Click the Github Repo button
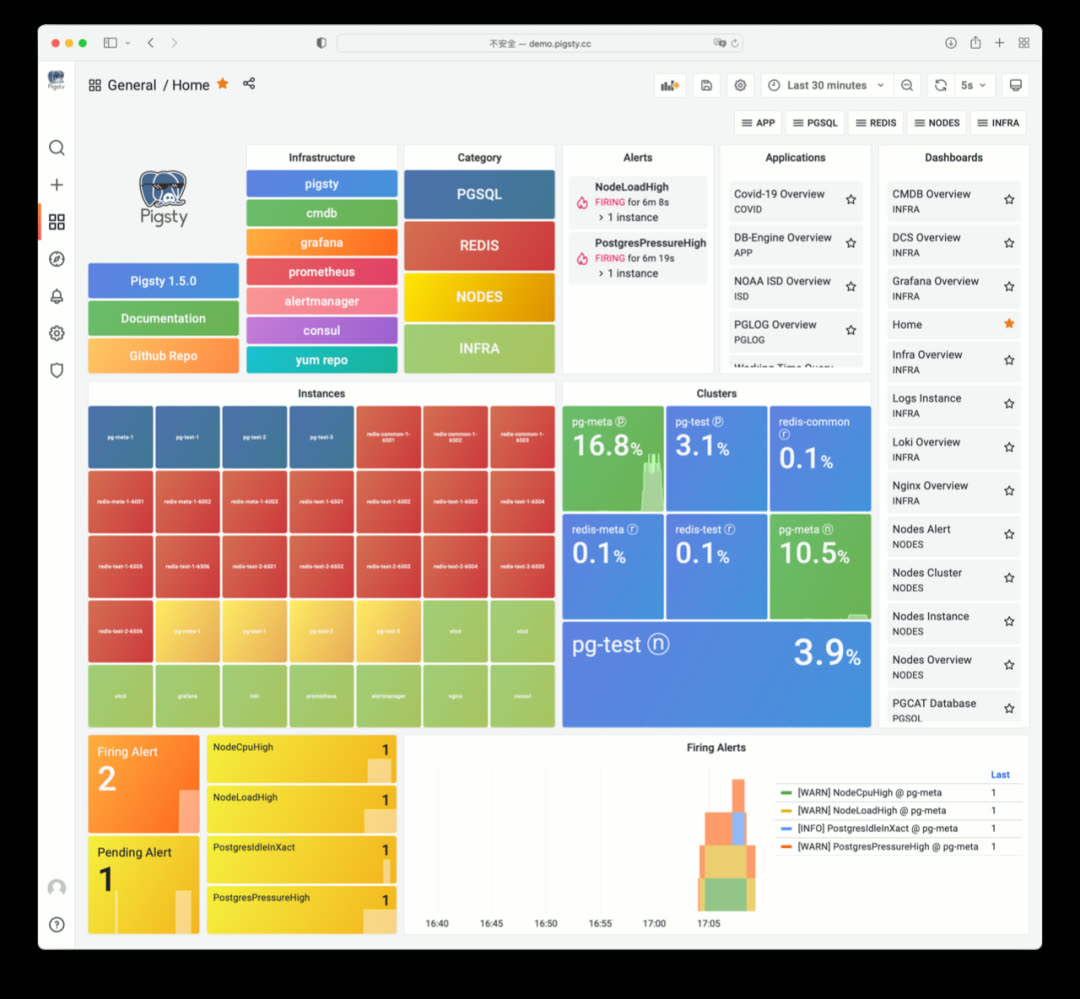Screen dimensions: 1080x999 (163, 356)
